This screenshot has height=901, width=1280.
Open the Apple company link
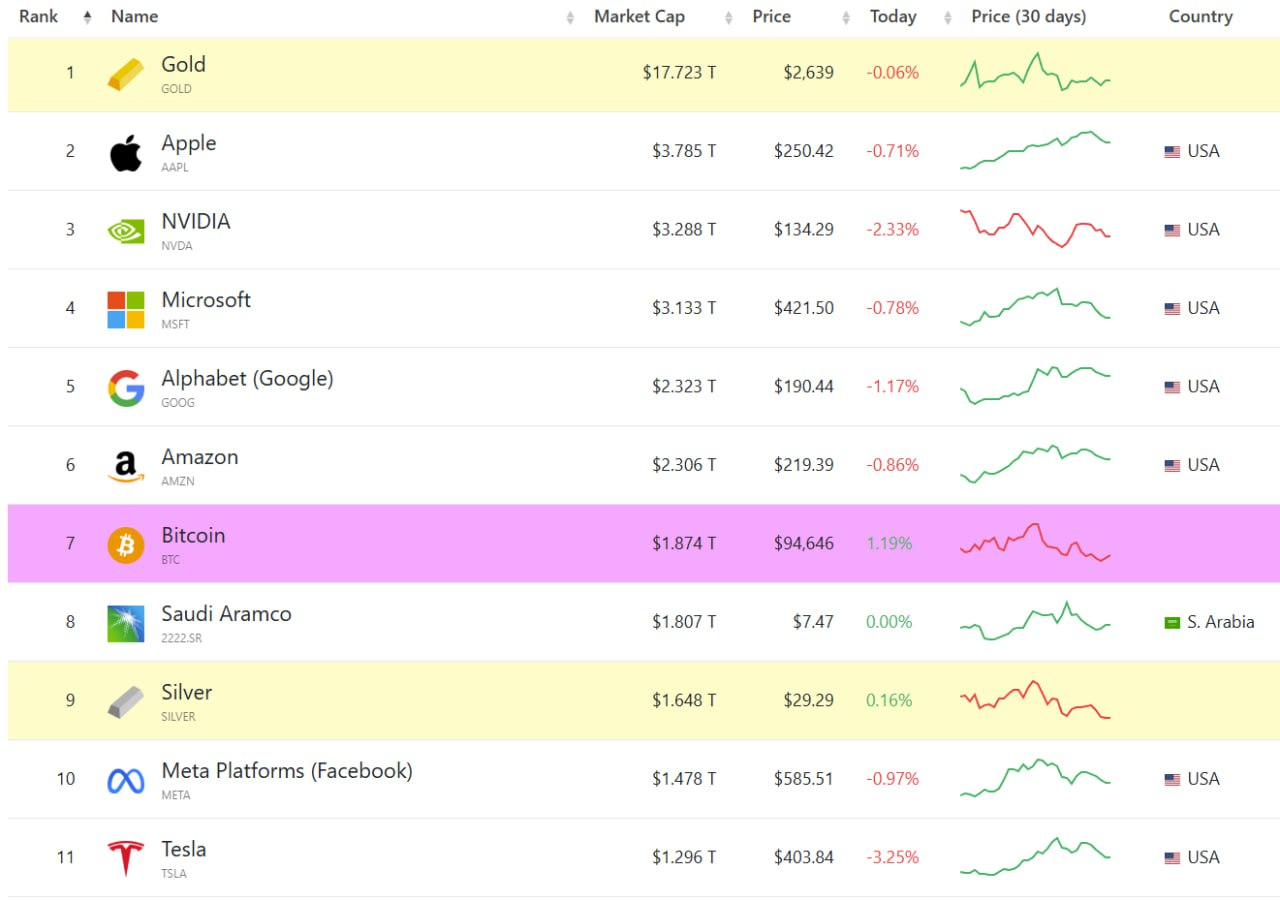189,144
